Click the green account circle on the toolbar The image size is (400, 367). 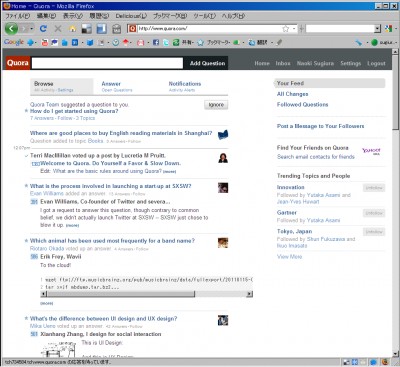tap(374, 42)
